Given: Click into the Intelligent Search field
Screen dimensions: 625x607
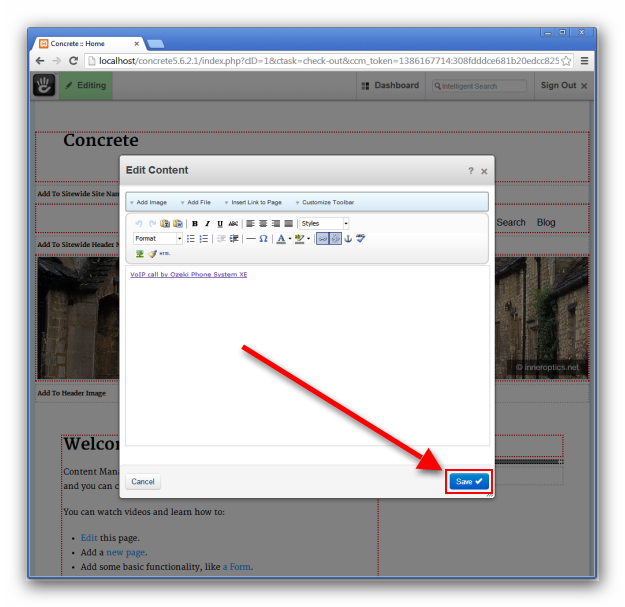Looking at the screenshot, I should click(482, 86).
